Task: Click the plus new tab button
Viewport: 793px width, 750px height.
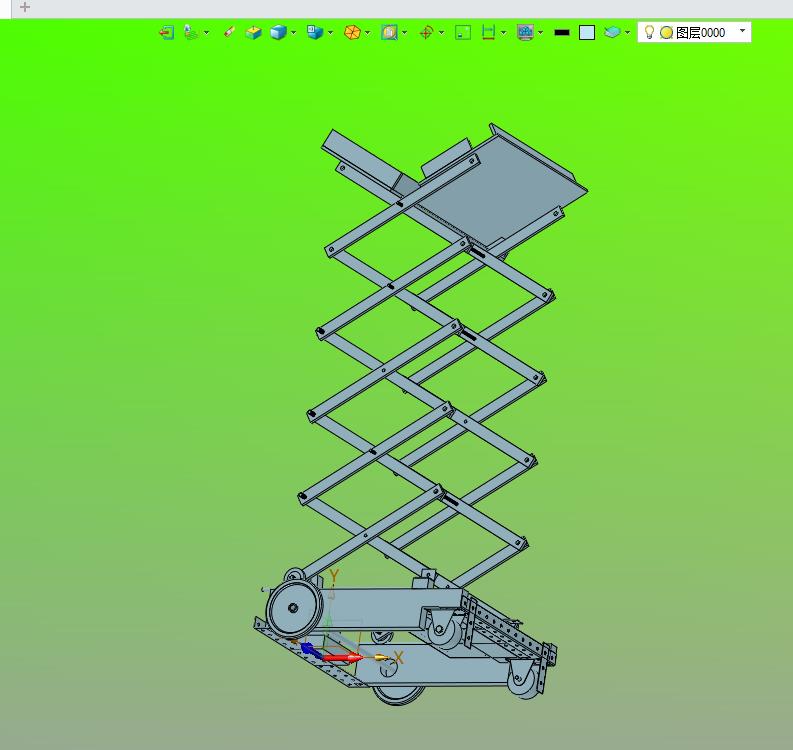Action: [24, 7]
